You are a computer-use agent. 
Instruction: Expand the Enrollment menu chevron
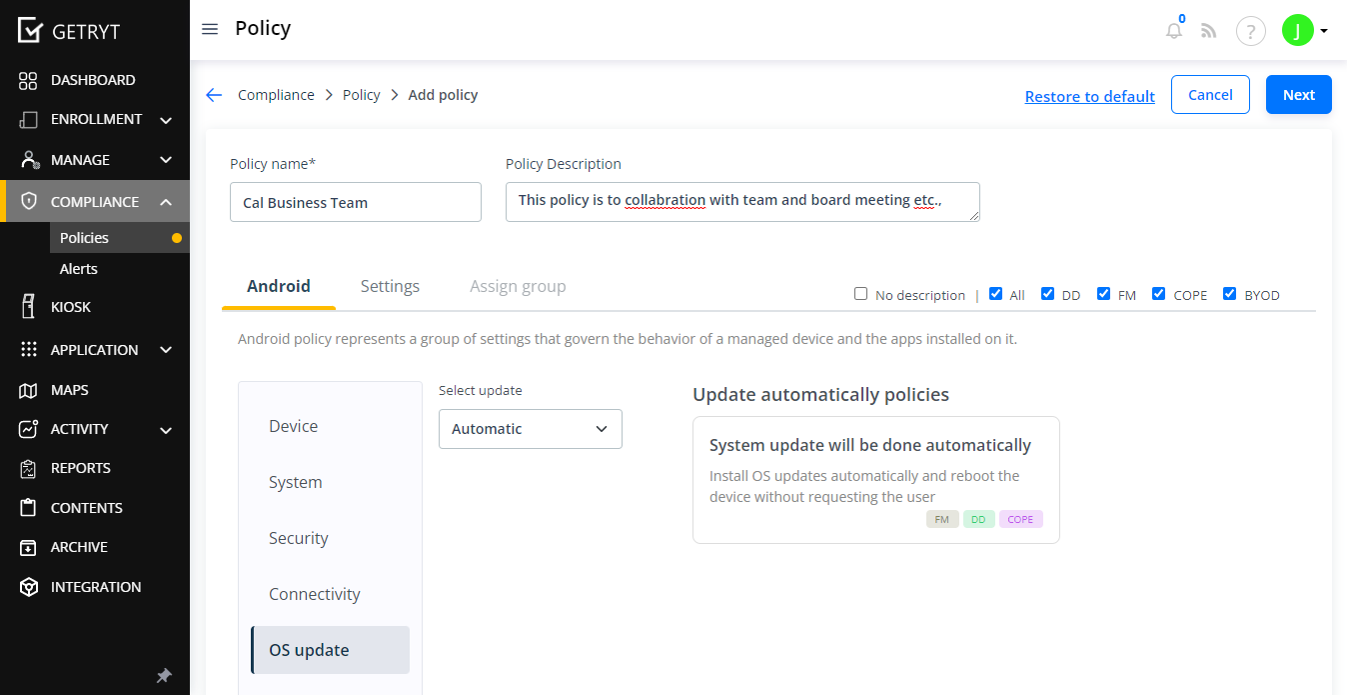pos(166,120)
